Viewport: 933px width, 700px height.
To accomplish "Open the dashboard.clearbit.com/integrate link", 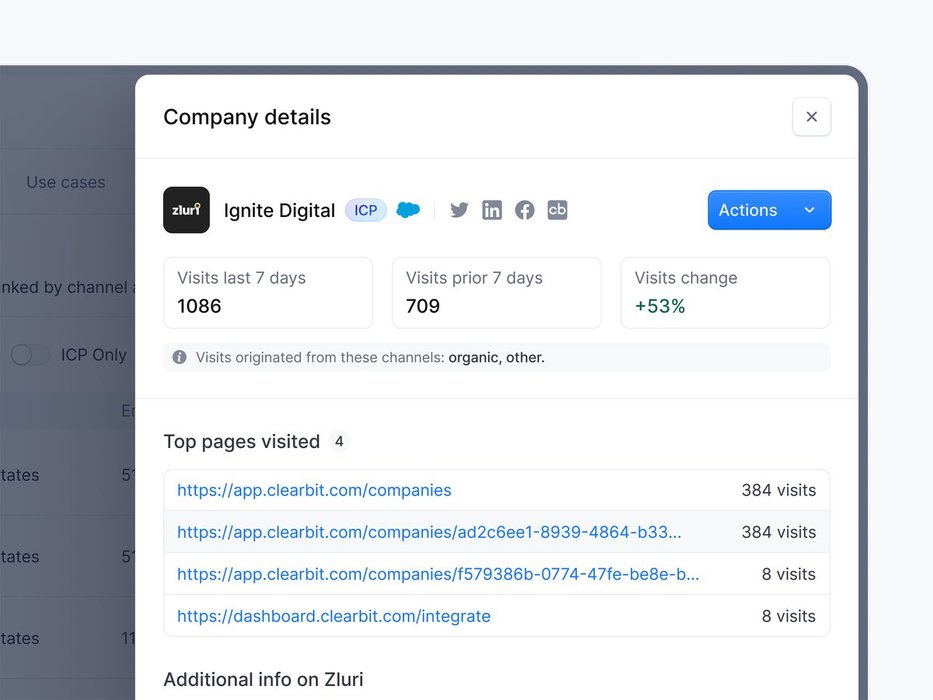I will [x=334, y=616].
